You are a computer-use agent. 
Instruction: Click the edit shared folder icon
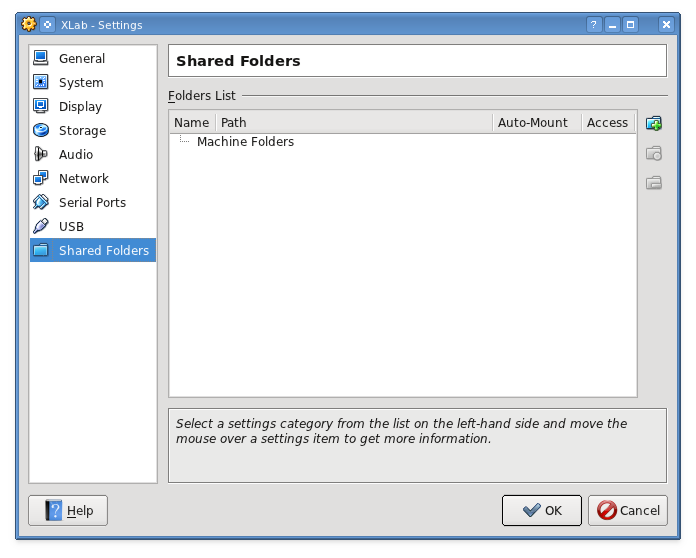(x=654, y=153)
